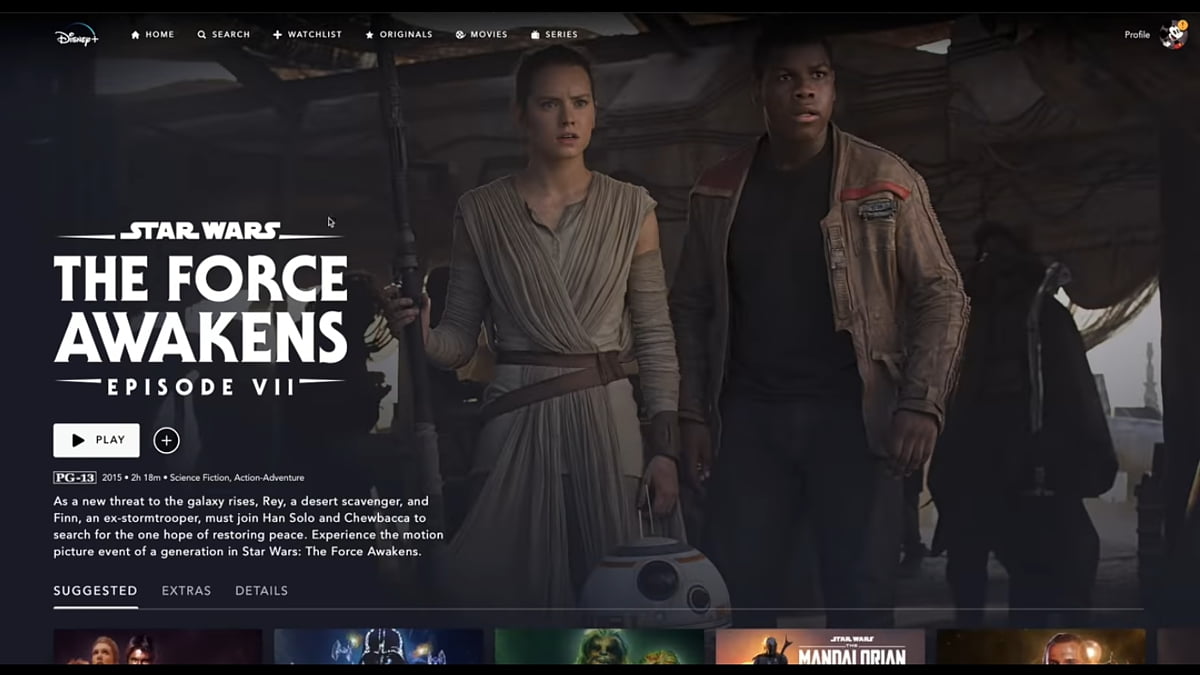Select the Darth Vader suggested thumbnail
Viewport: 1200px width, 675px height.
(x=377, y=650)
